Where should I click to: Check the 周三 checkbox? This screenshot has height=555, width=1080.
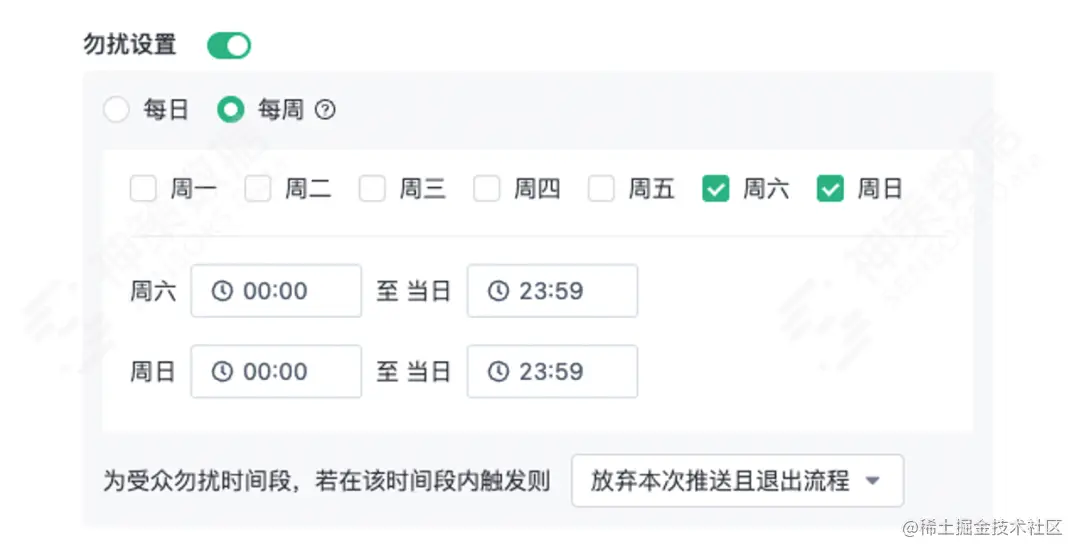(372, 189)
